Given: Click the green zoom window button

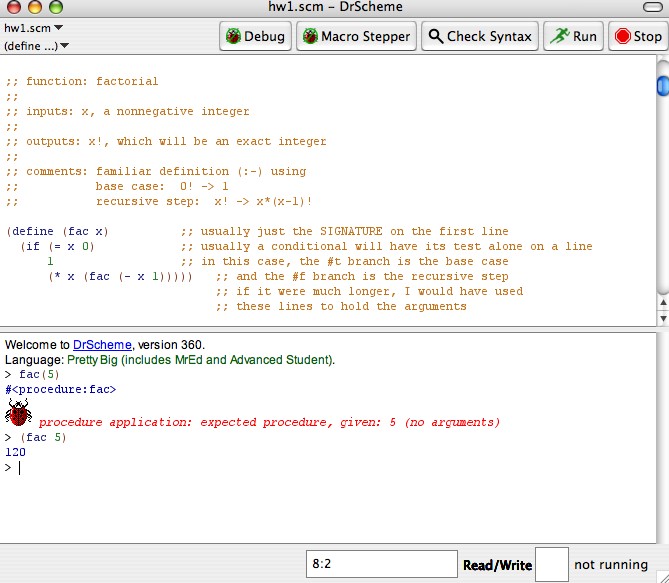Looking at the screenshot, I should 55,8.
